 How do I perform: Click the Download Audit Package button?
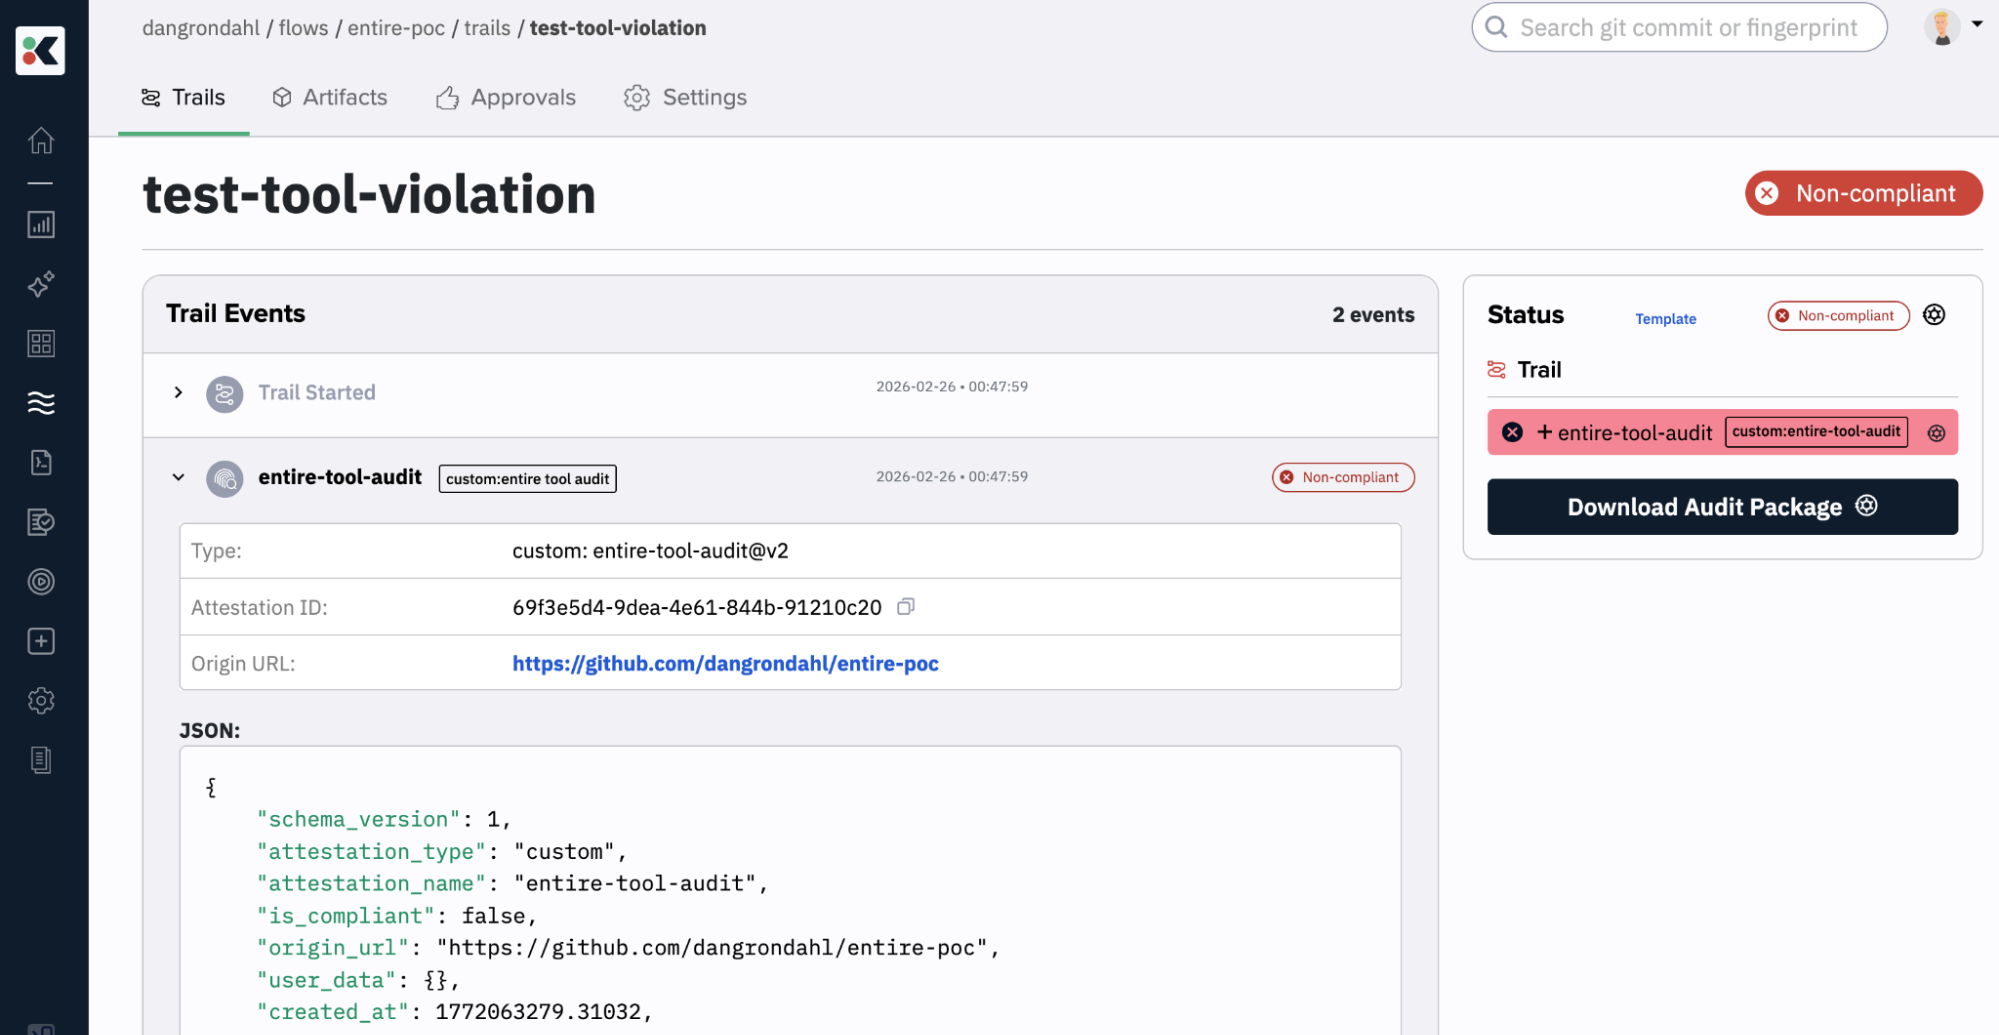(1721, 507)
